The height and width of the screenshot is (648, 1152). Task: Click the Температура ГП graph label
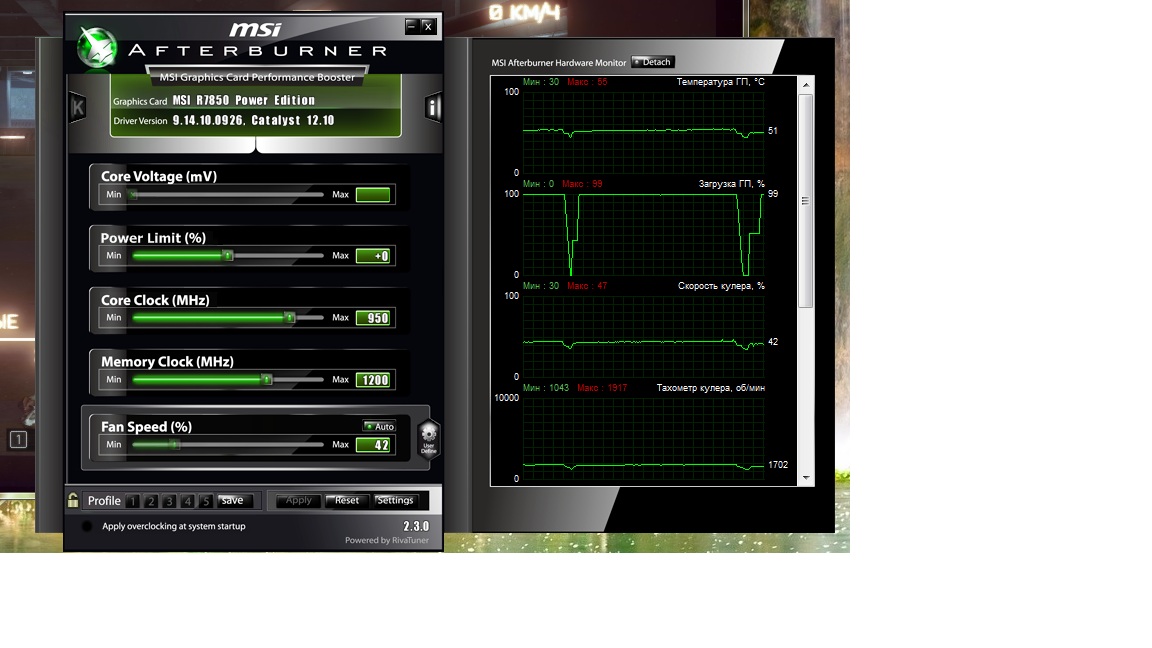coord(720,82)
